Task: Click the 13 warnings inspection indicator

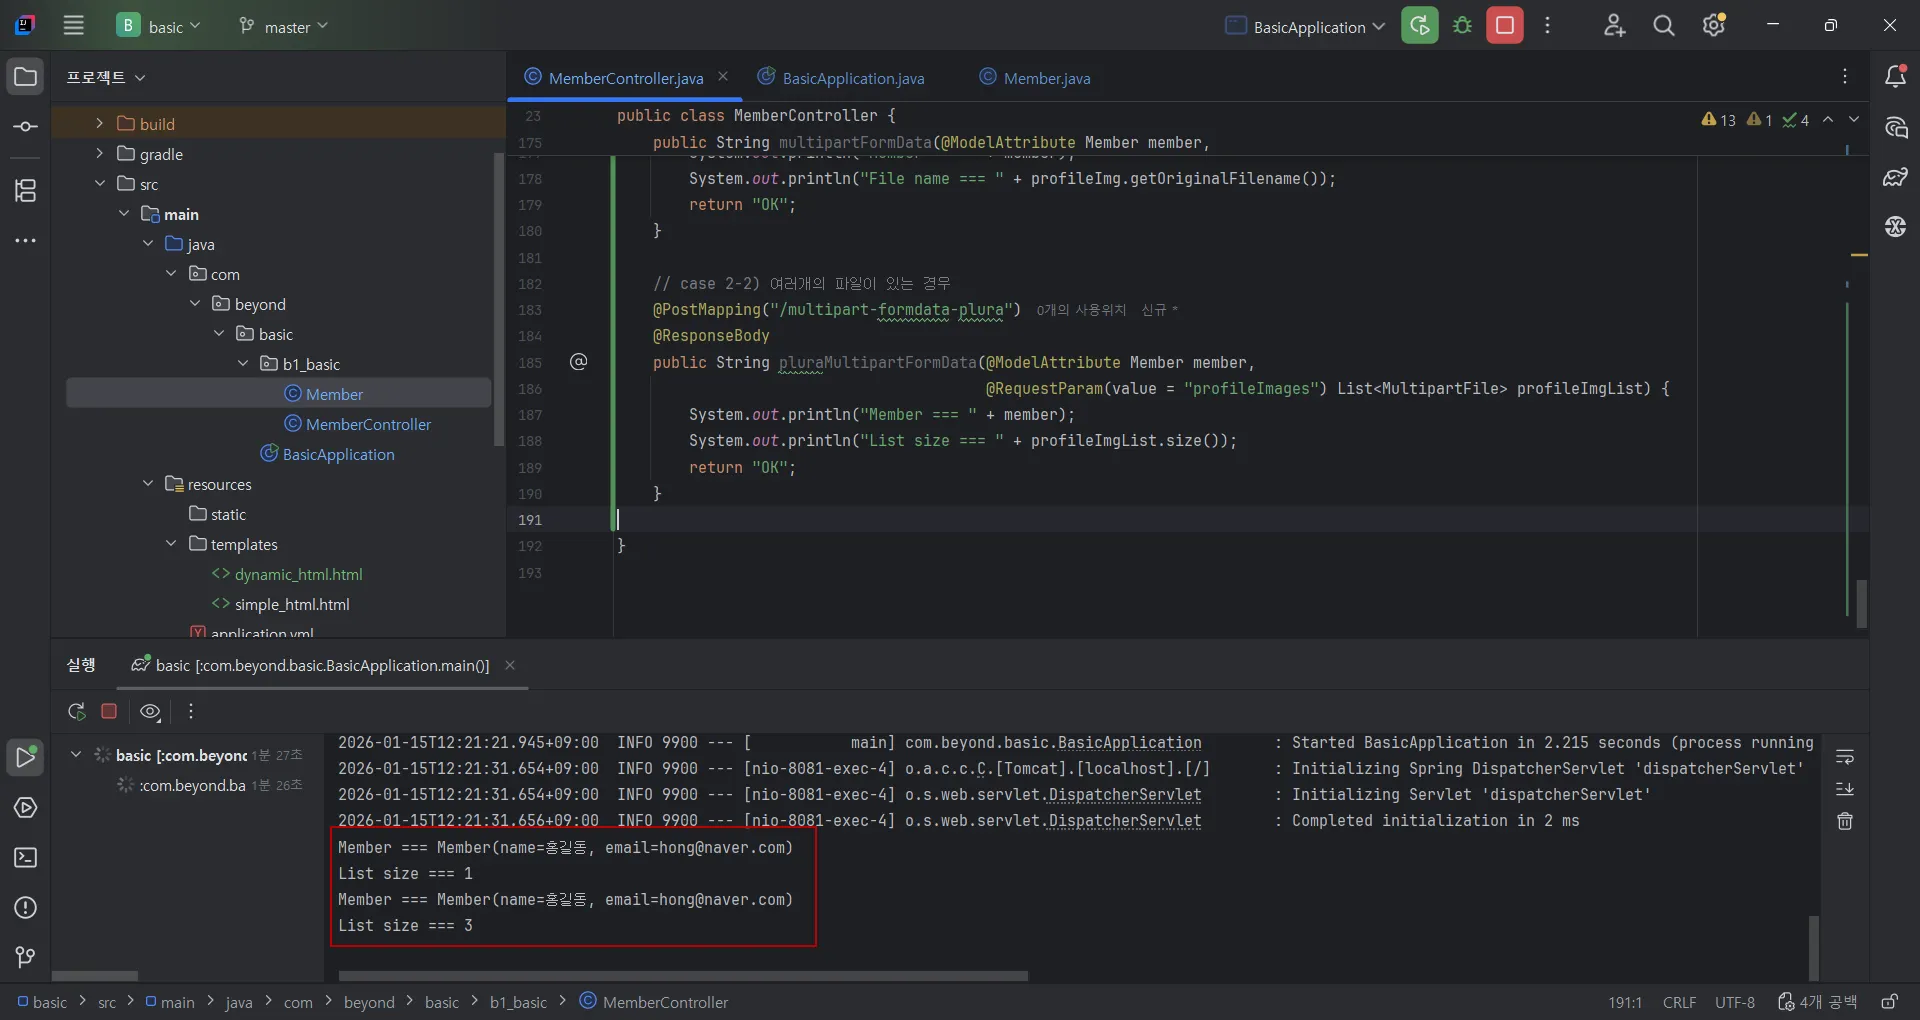Action: pos(1718,120)
